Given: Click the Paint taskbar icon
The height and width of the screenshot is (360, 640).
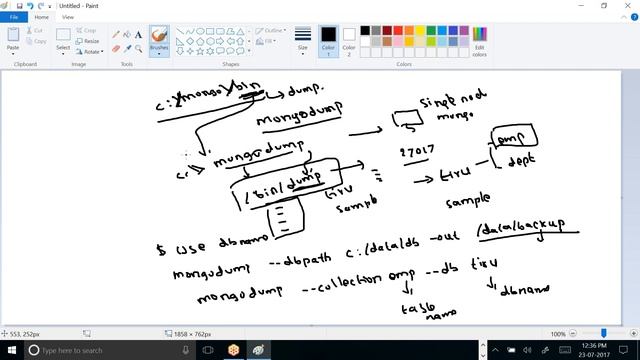Looking at the screenshot, I should (258, 350).
